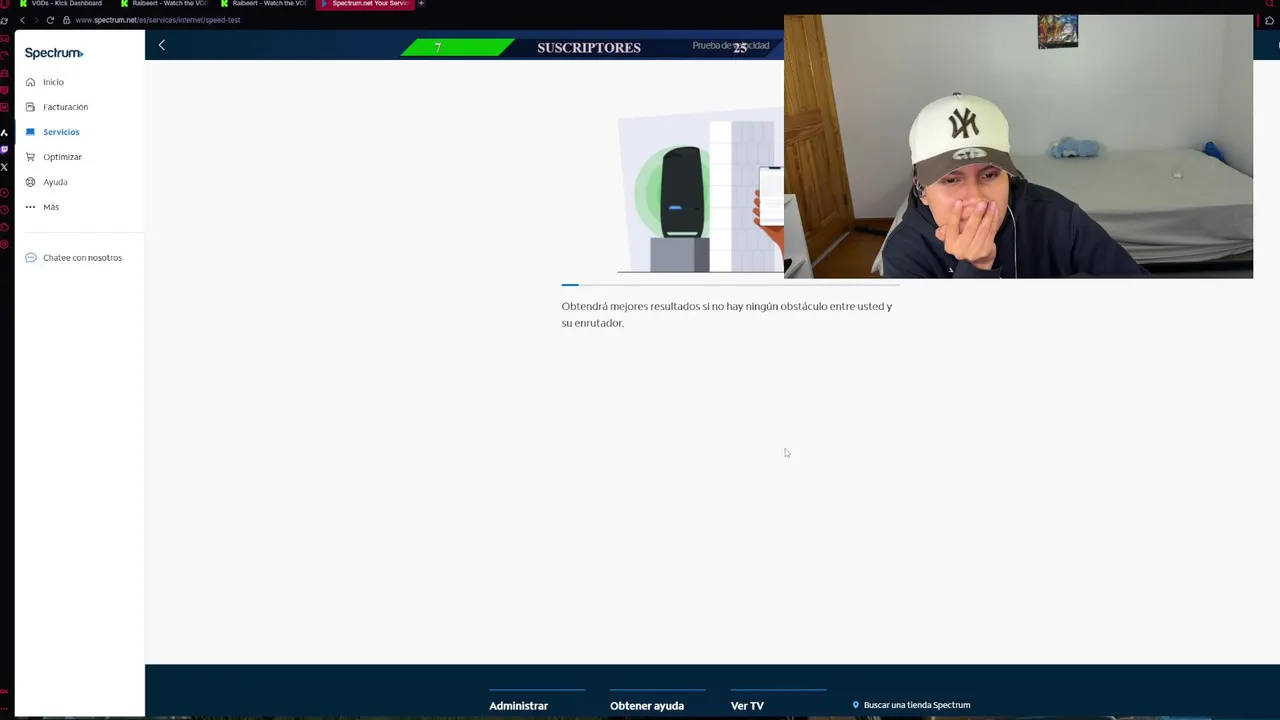
Task: Open X panel in the browser sidebar
Action: tap(4, 167)
